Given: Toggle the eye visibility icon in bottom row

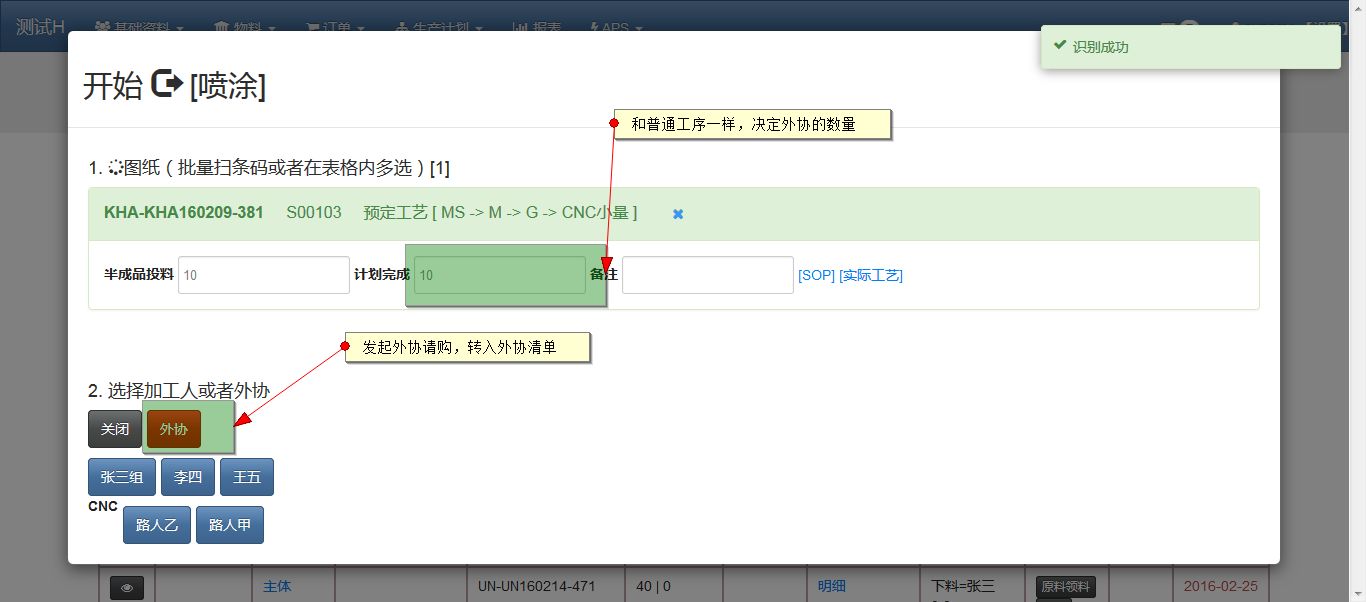Looking at the screenshot, I should 126,587.
